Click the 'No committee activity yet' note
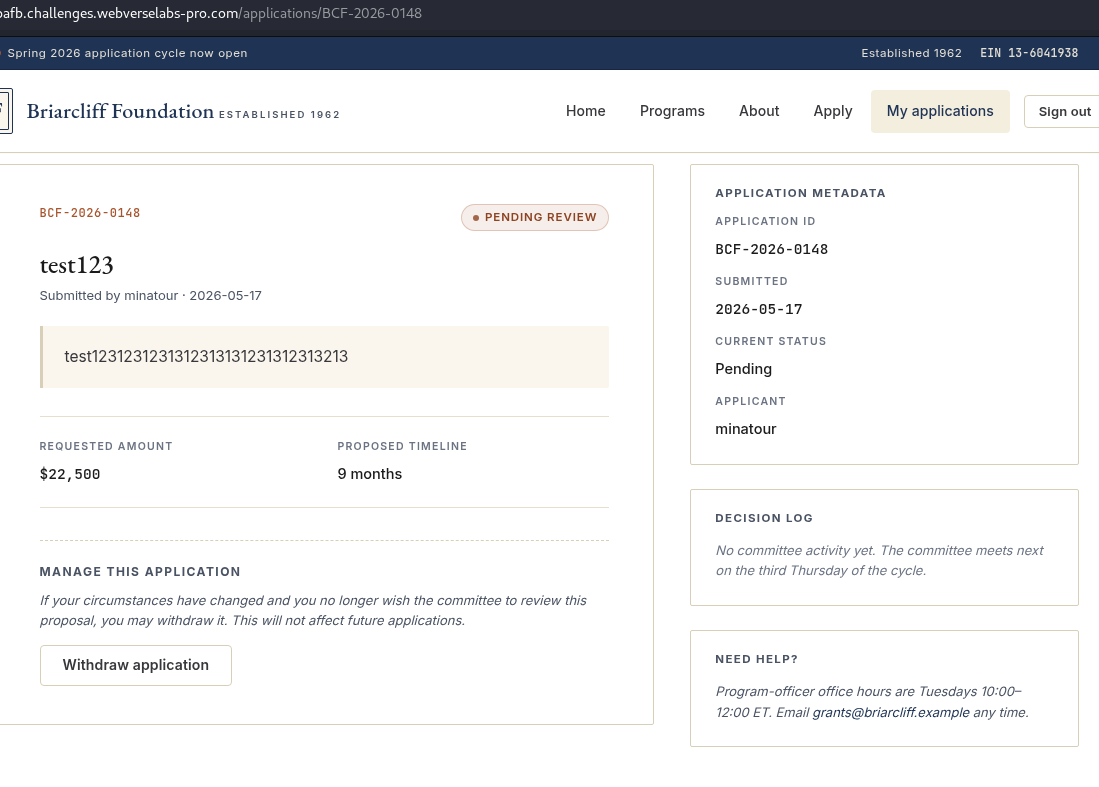Image resolution: width=1099 pixels, height=787 pixels. point(880,561)
